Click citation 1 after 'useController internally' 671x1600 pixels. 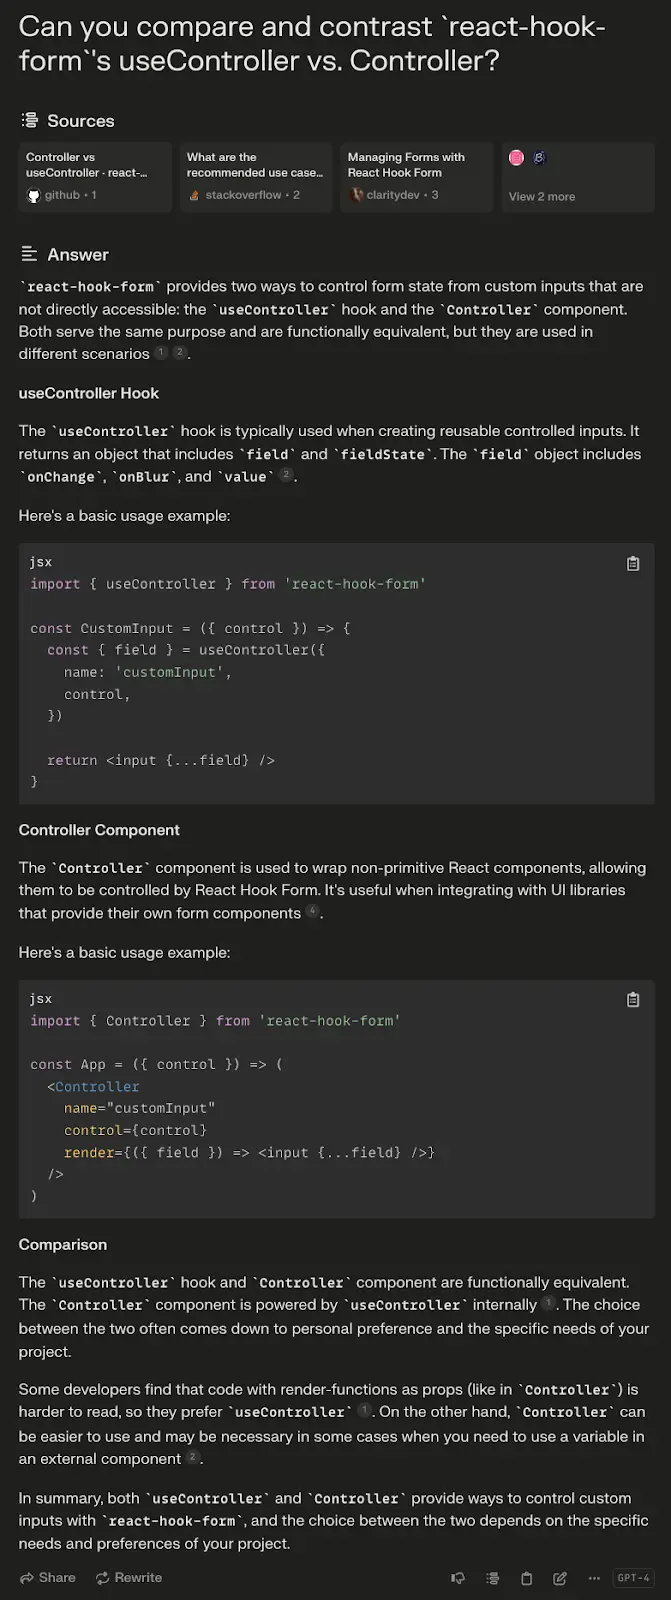(x=549, y=1304)
